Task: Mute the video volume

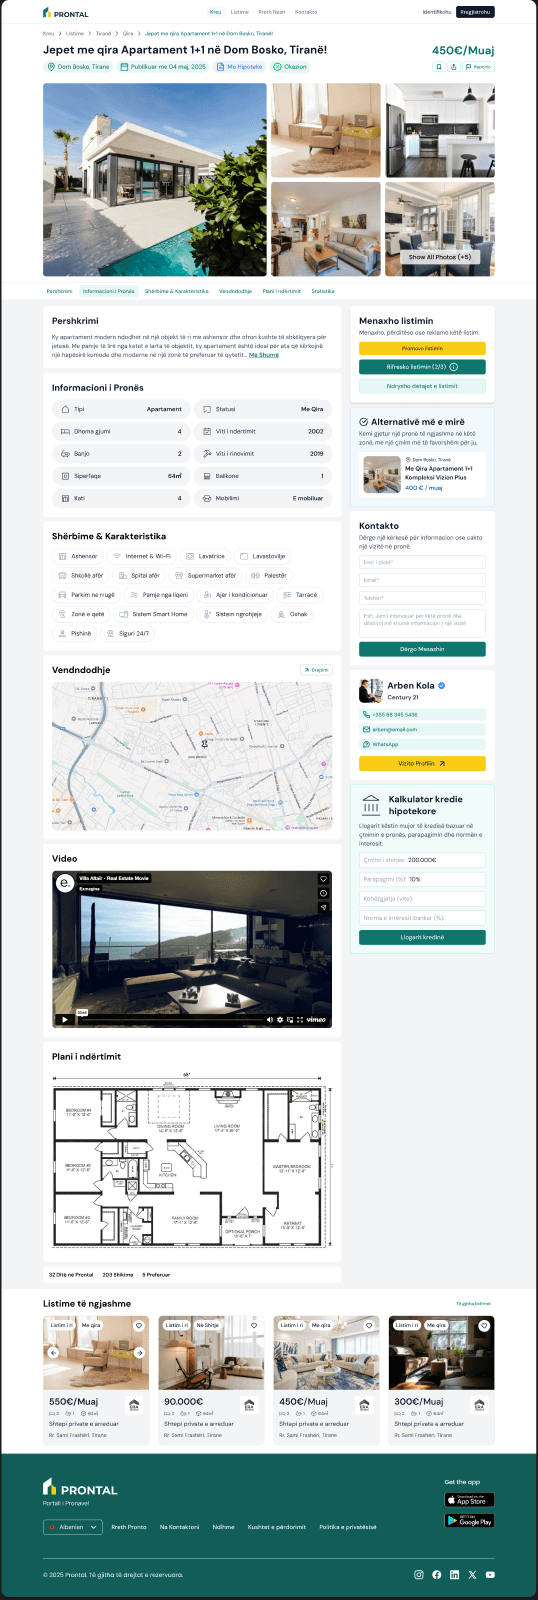Action: coord(269,1020)
